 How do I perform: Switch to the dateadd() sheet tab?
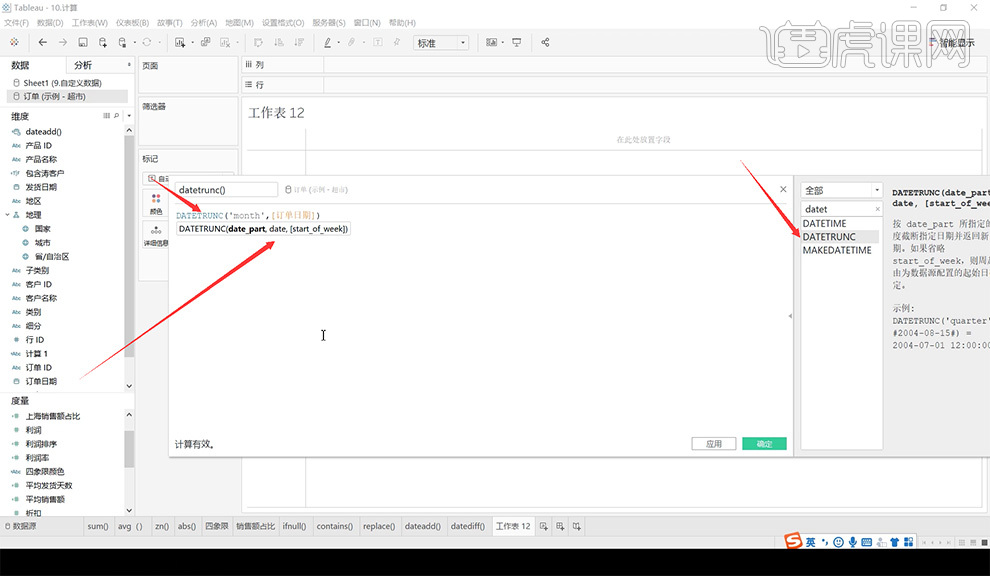(422, 526)
